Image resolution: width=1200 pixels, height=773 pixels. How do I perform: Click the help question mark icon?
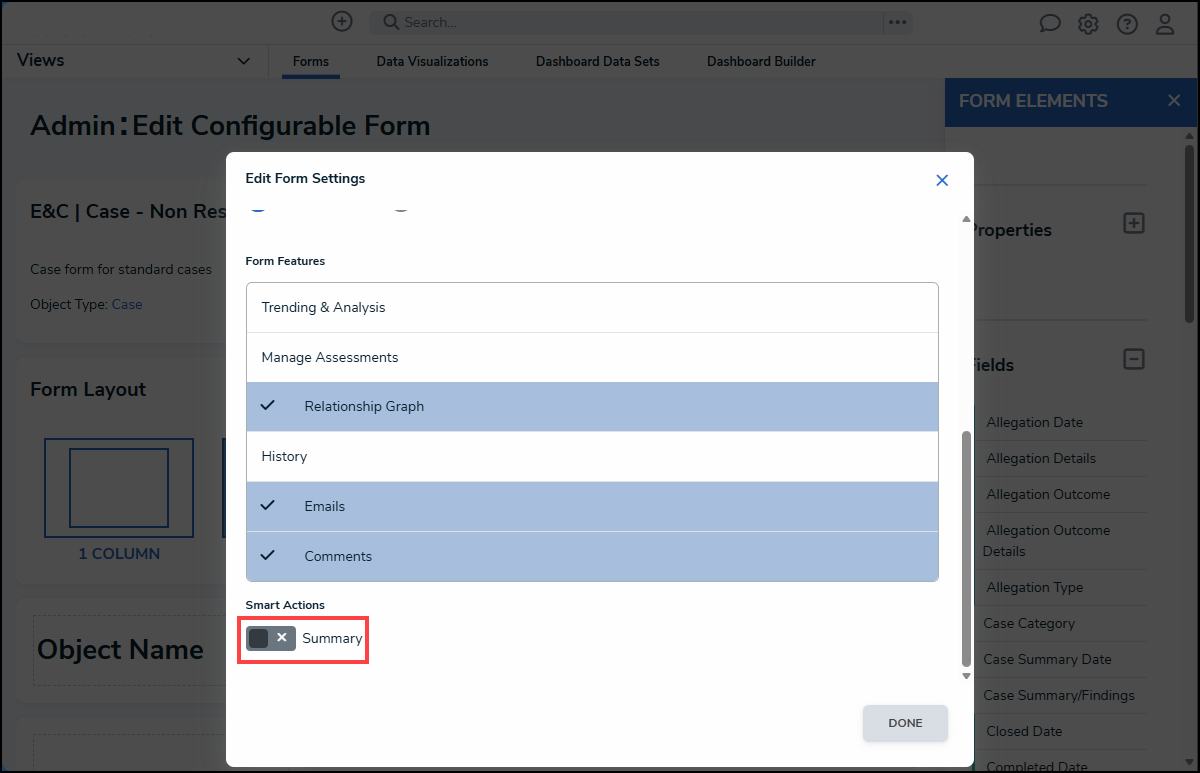point(1127,24)
